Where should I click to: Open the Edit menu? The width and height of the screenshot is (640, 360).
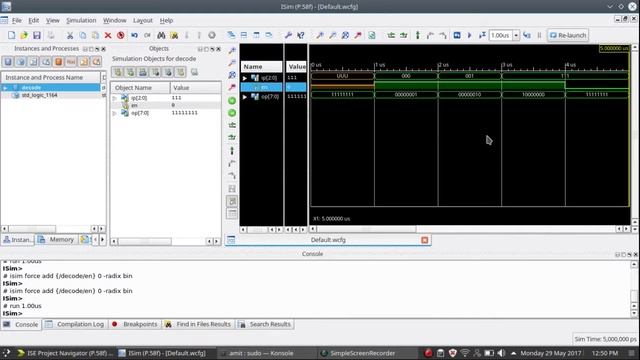tap(33, 20)
